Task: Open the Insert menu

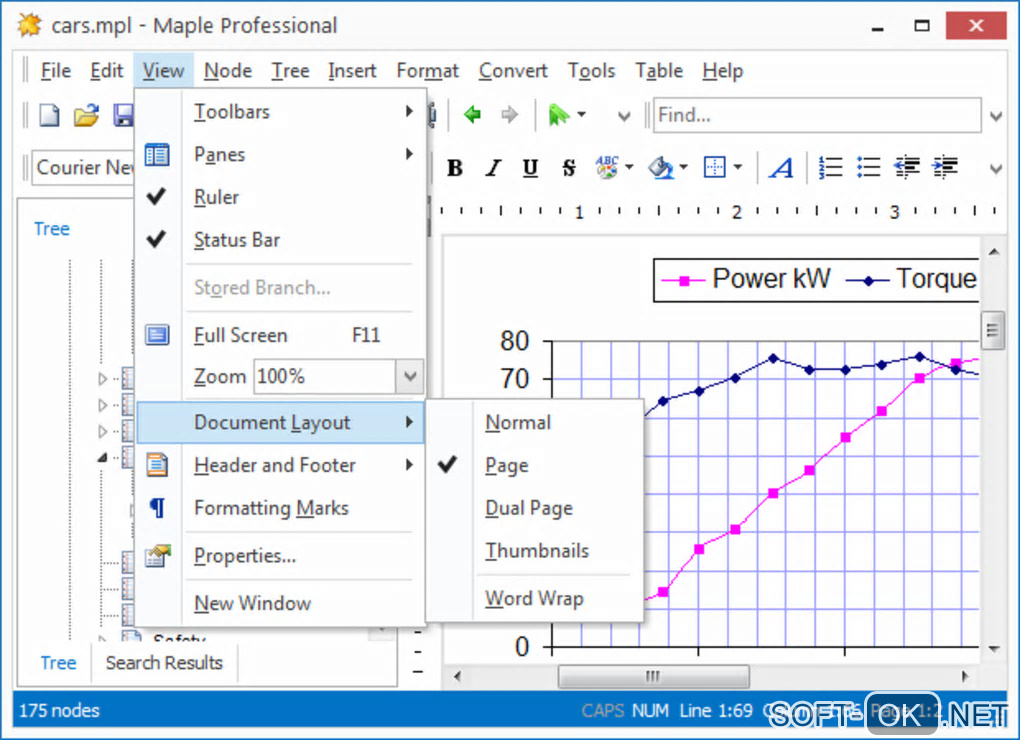Action: coord(352,70)
